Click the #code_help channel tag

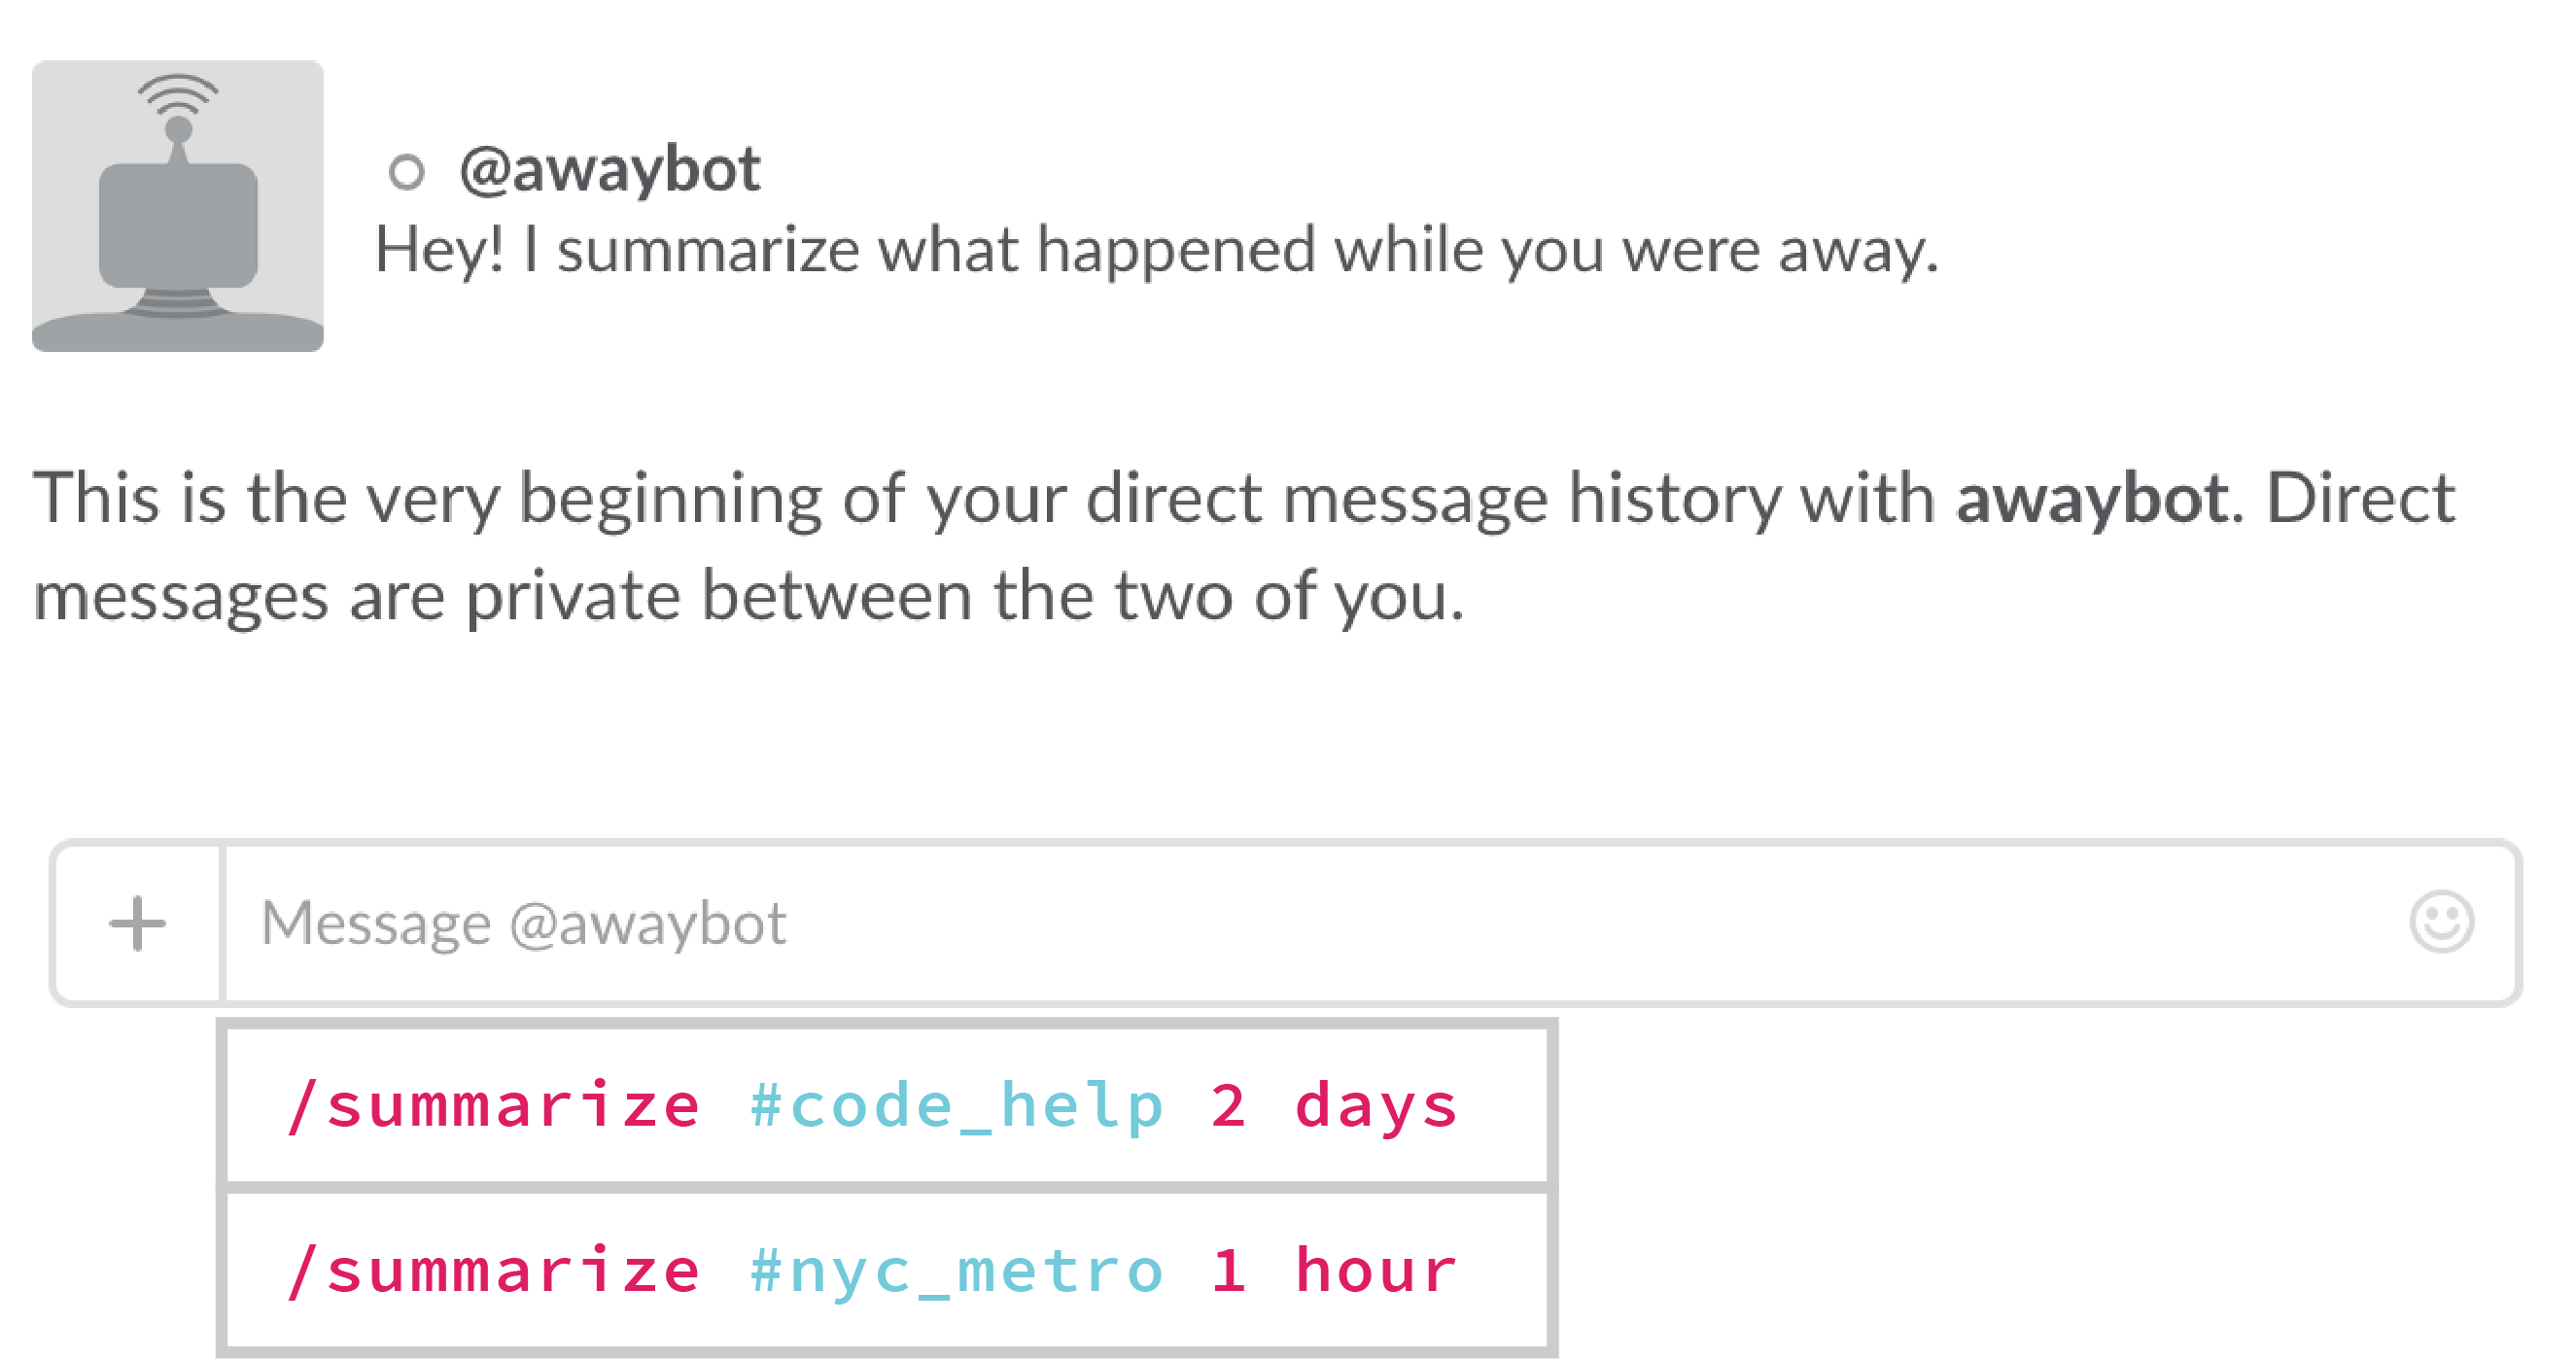click(957, 1107)
